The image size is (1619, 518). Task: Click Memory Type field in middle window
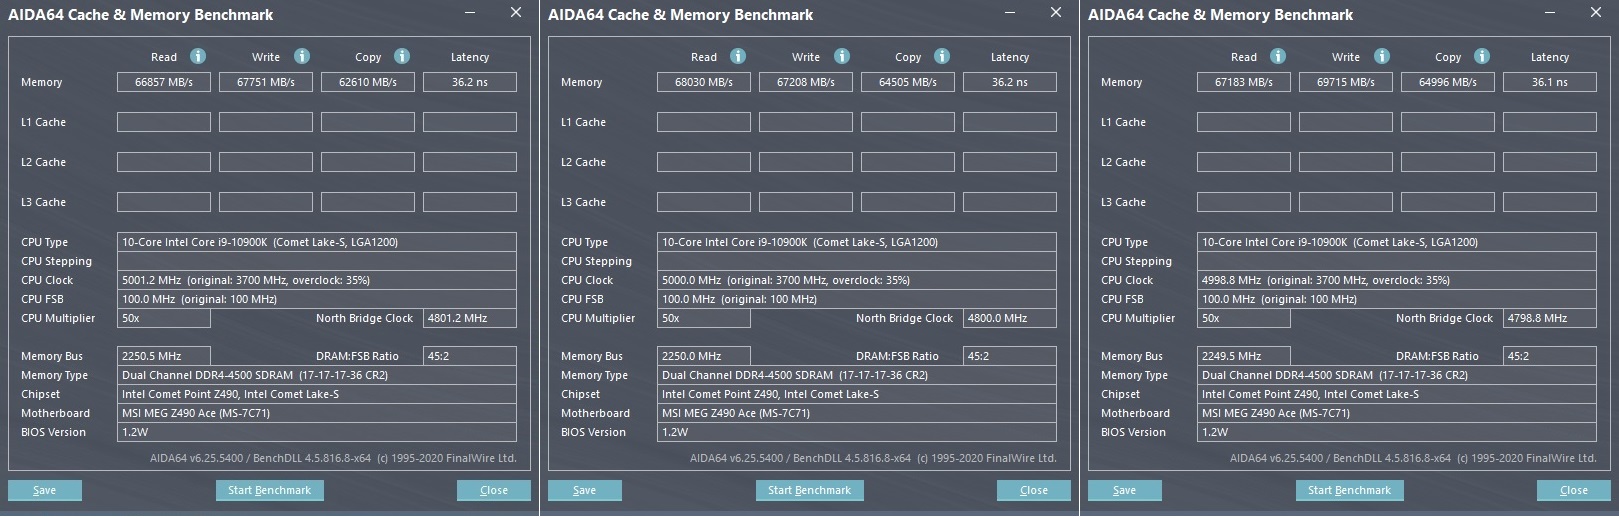click(x=857, y=375)
